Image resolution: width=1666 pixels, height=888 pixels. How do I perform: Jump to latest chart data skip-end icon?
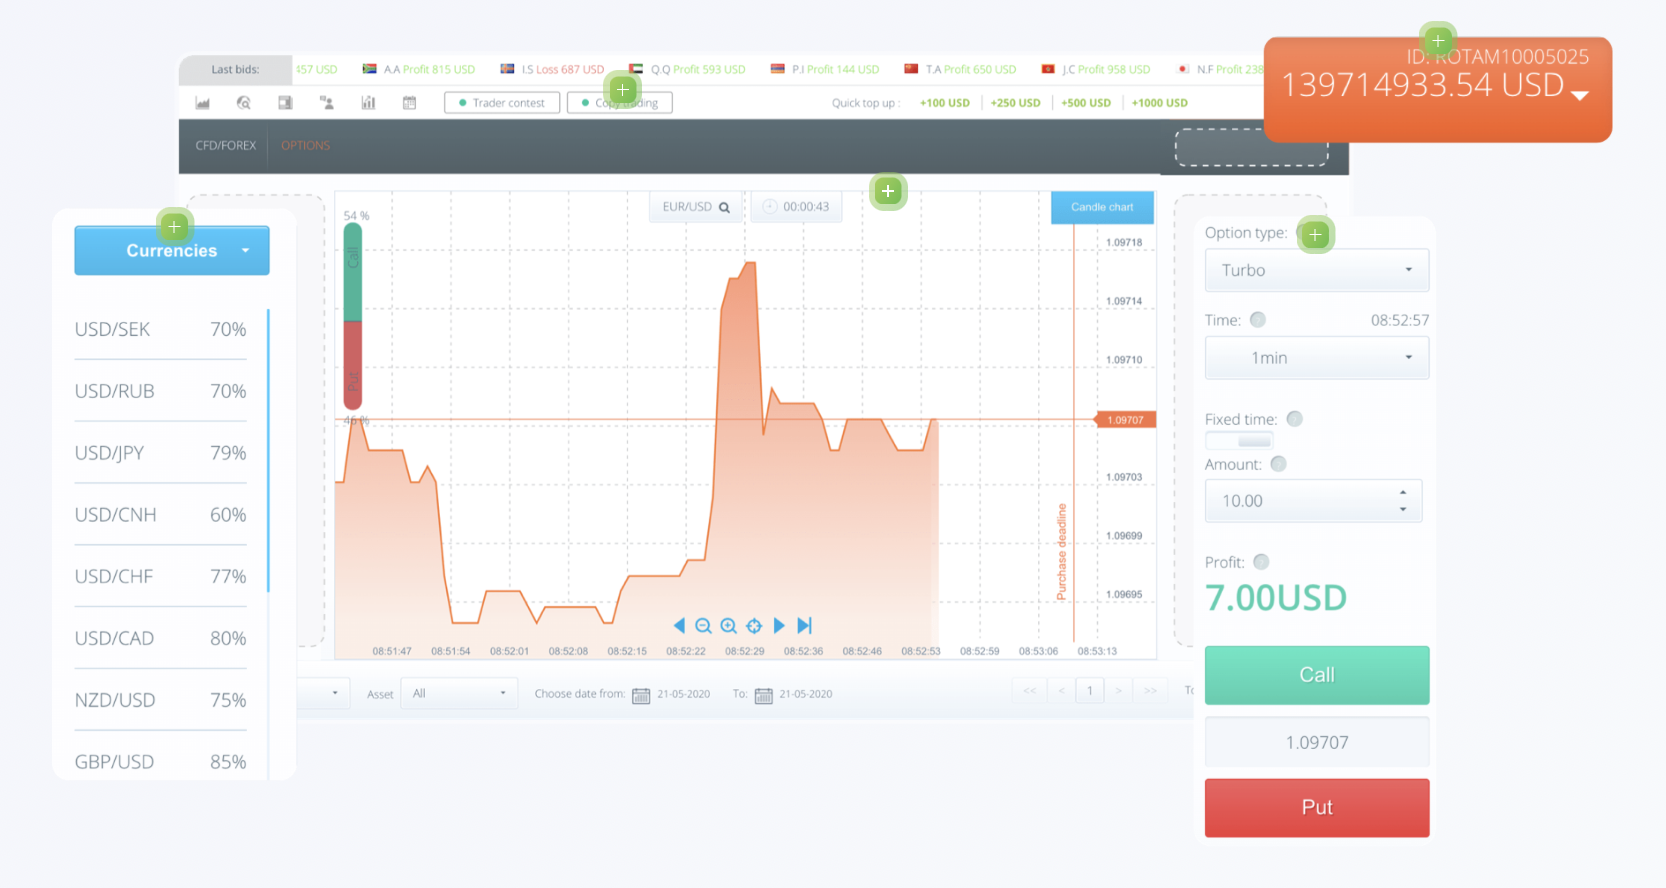click(x=805, y=626)
